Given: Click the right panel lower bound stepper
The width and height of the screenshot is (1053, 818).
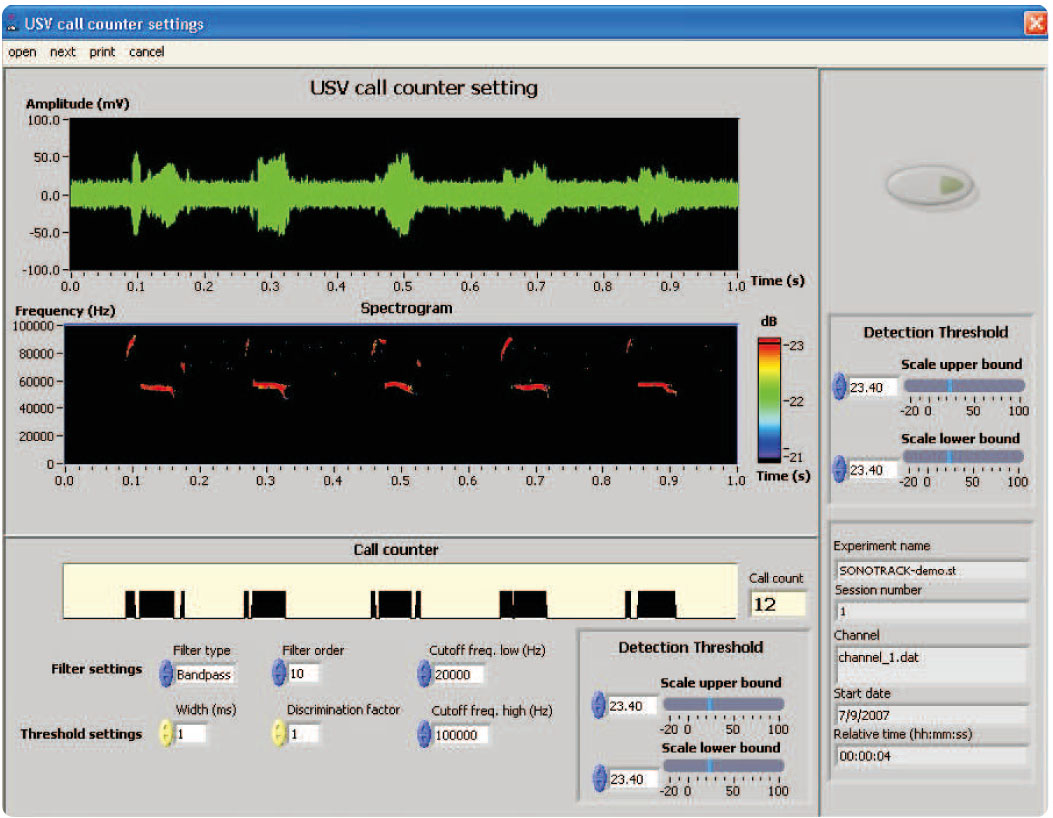Looking at the screenshot, I should pyautogui.click(x=839, y=469).
